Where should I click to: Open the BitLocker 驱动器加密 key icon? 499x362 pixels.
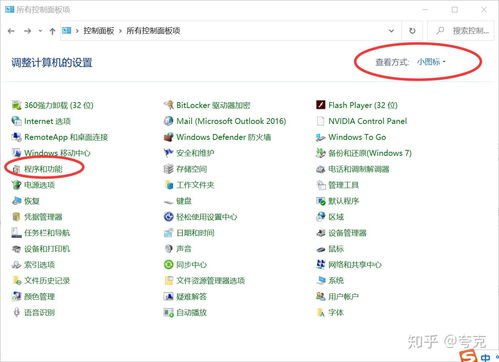(x=169, y=105)
